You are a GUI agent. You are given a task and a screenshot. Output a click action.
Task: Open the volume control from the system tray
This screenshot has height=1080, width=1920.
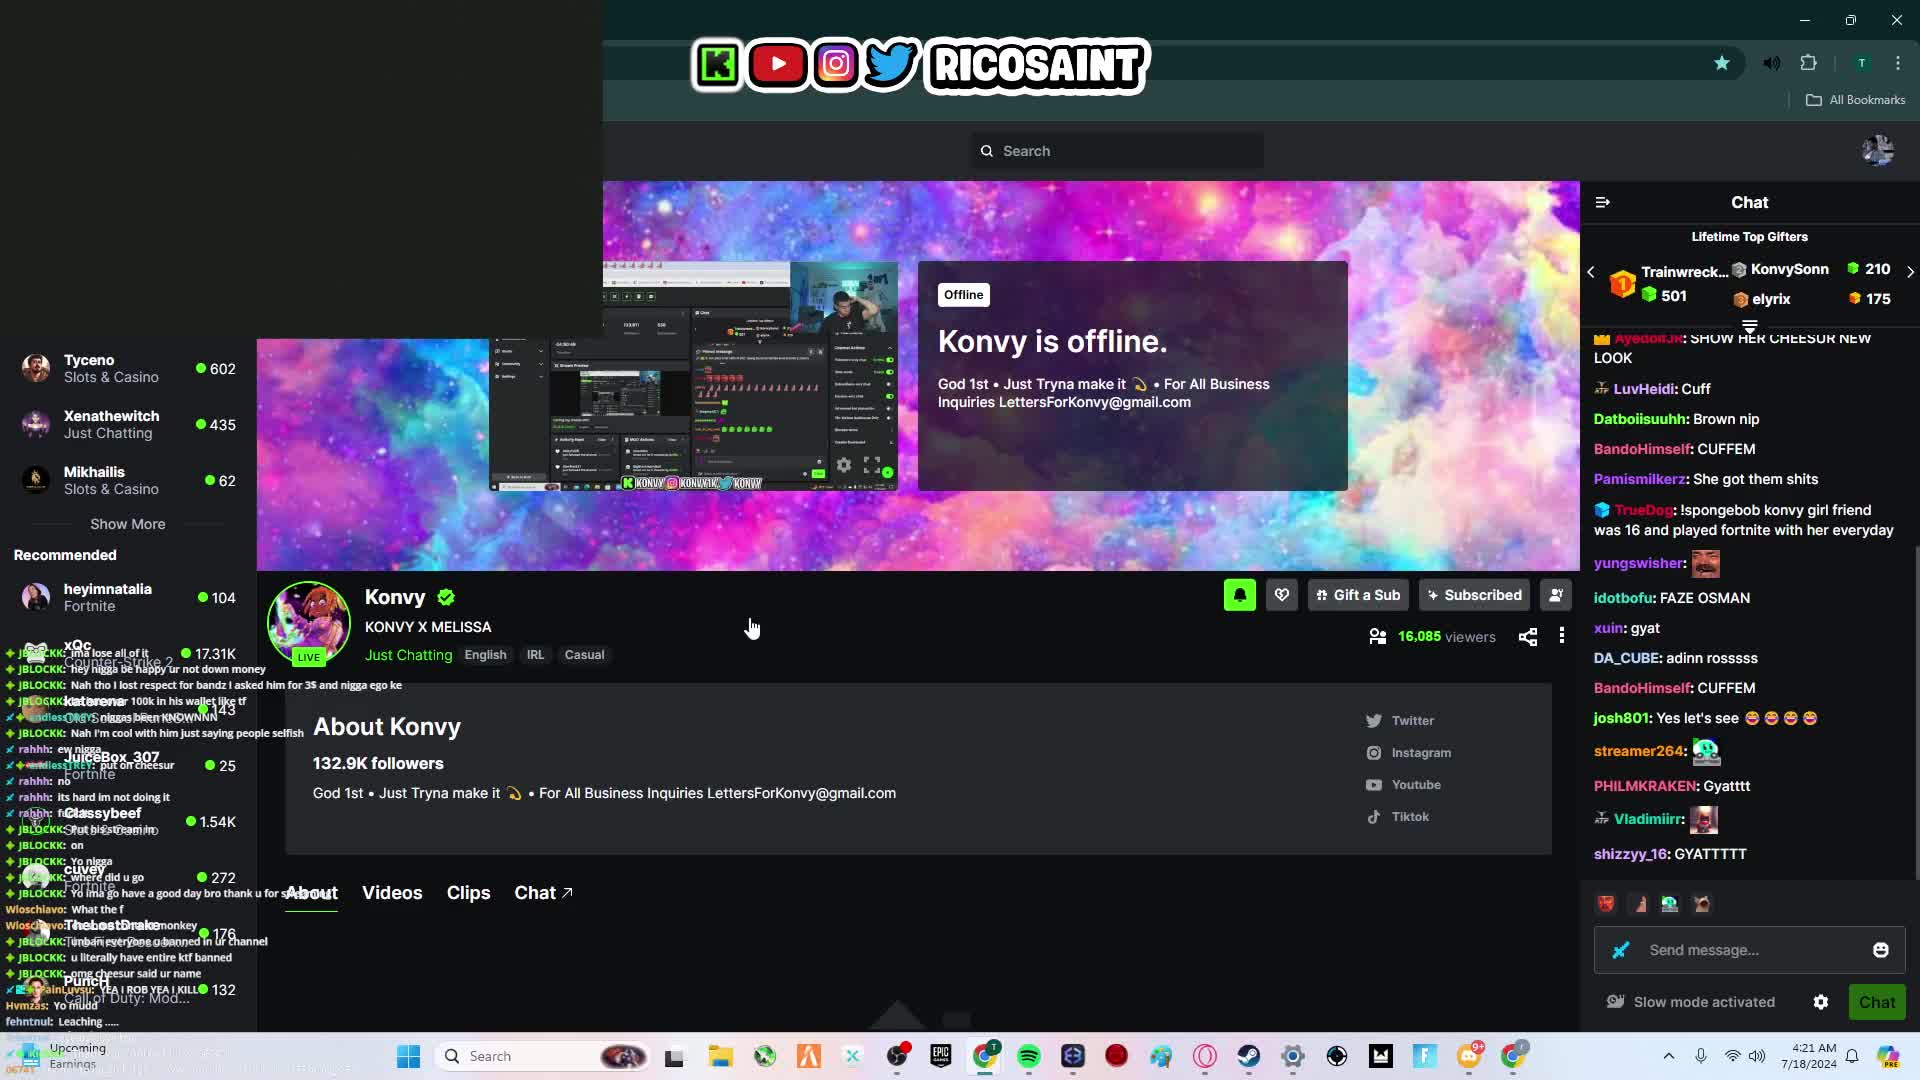point(1758,1055)
